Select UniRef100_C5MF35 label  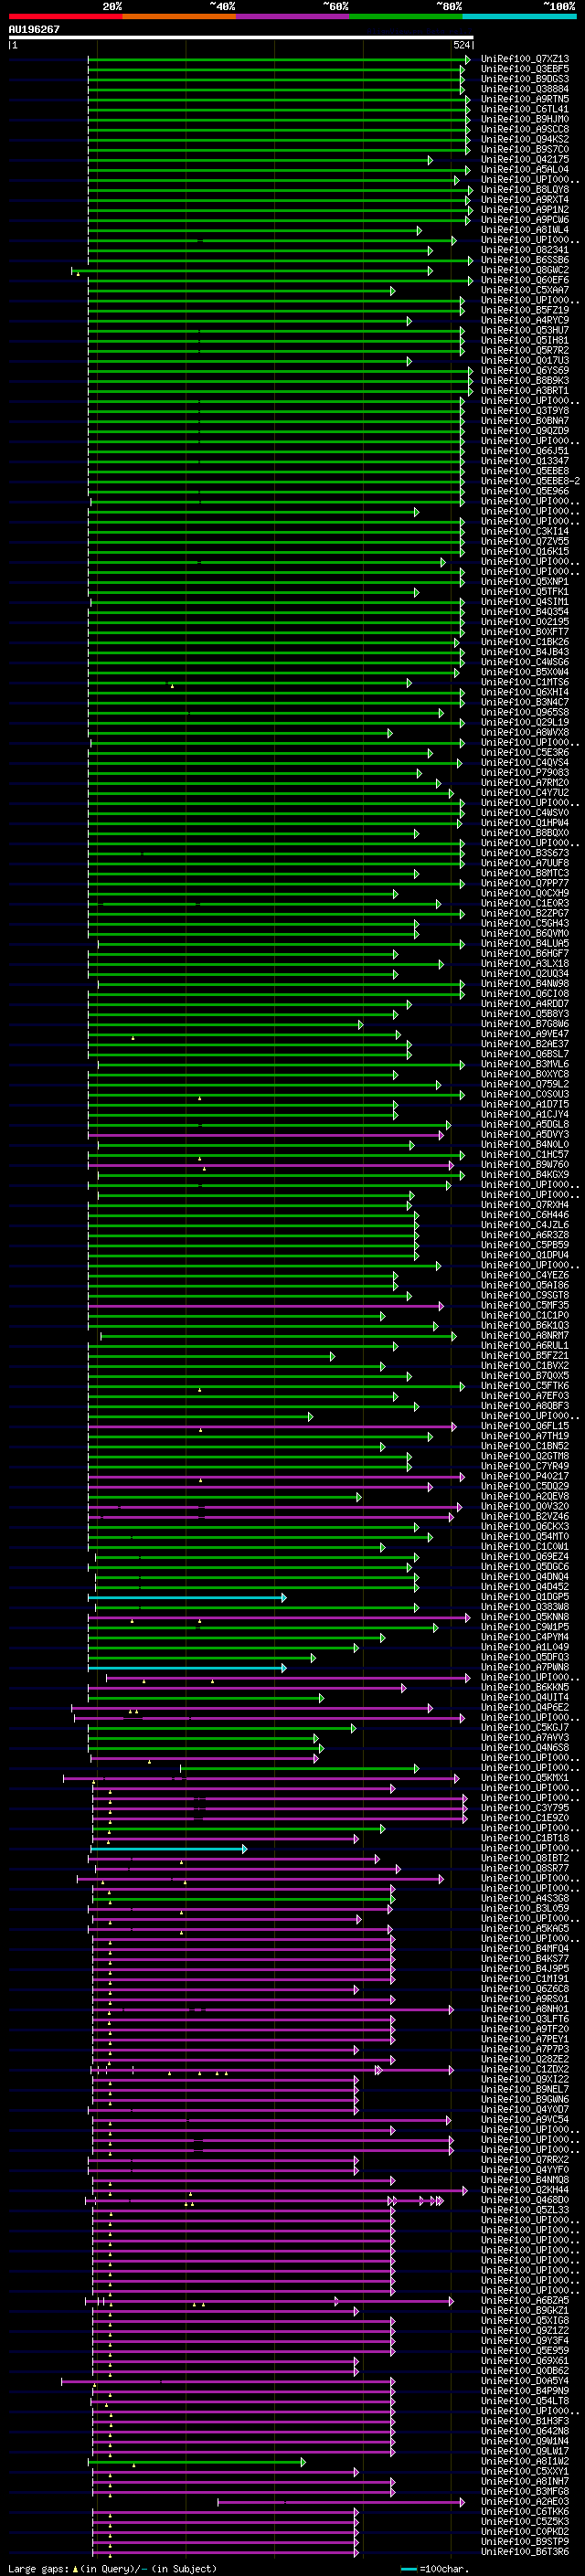coord(525,1305)
